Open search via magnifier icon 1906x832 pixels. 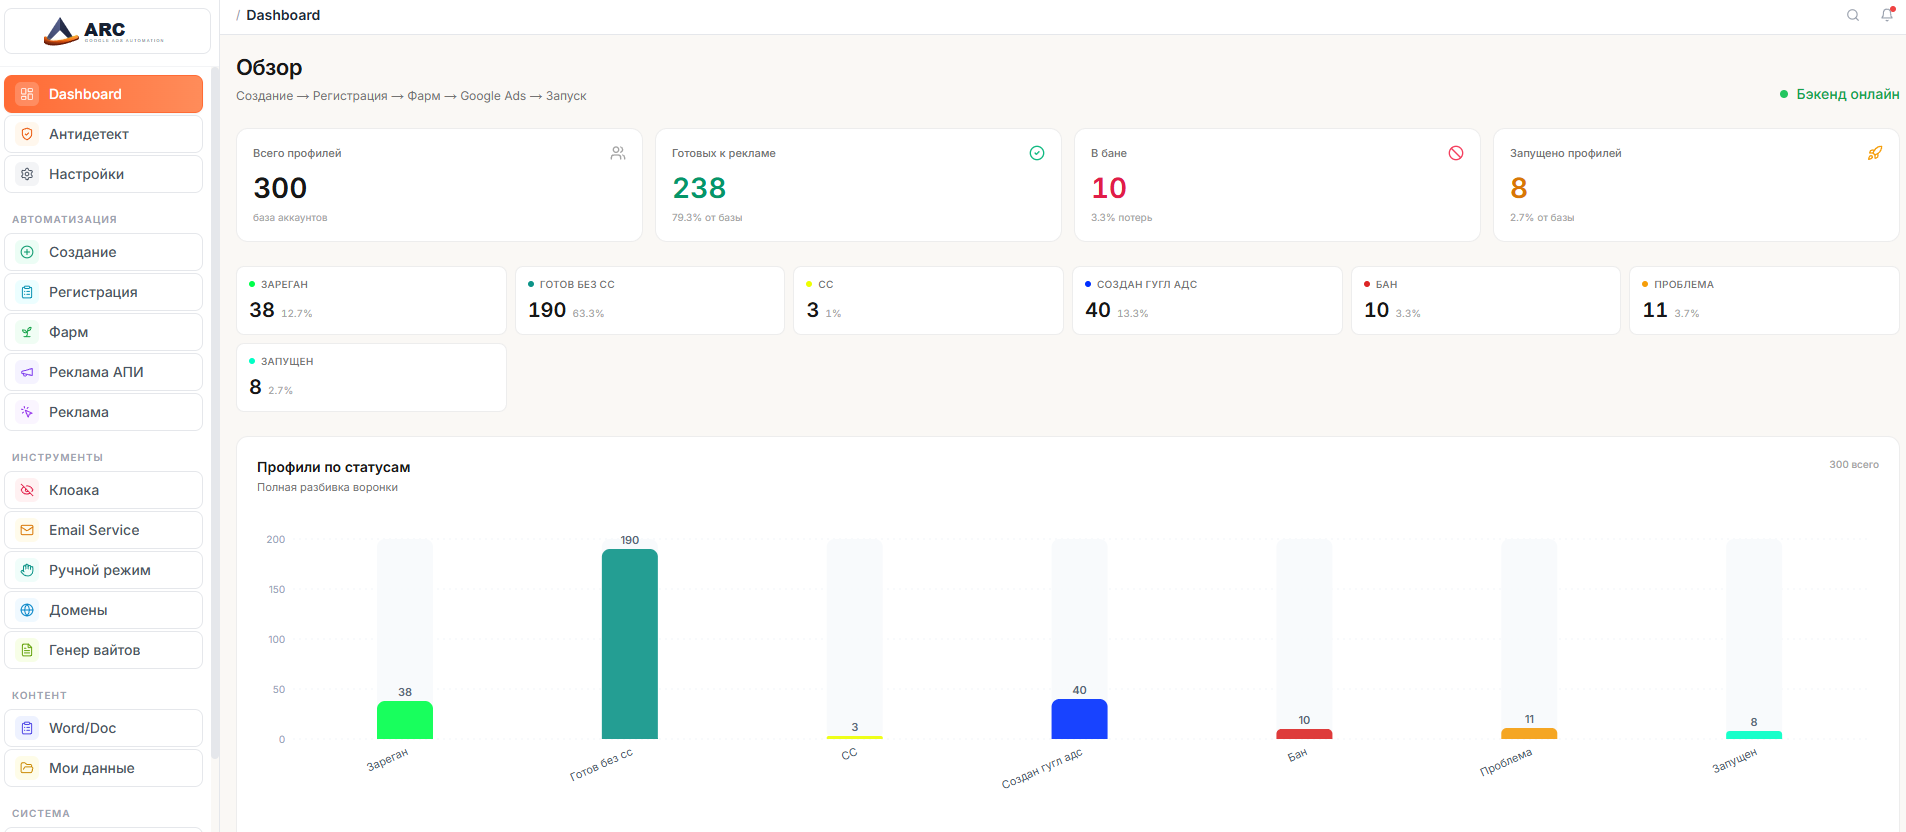(x=1853, y=15)
